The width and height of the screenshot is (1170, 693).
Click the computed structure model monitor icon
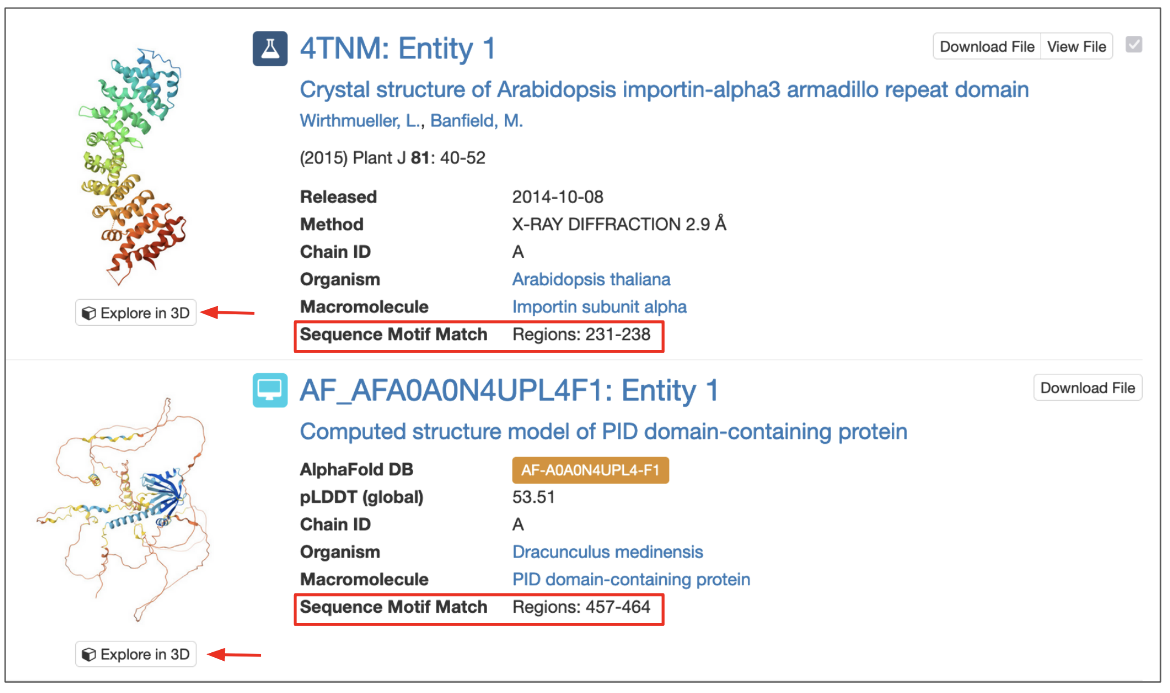270,390
